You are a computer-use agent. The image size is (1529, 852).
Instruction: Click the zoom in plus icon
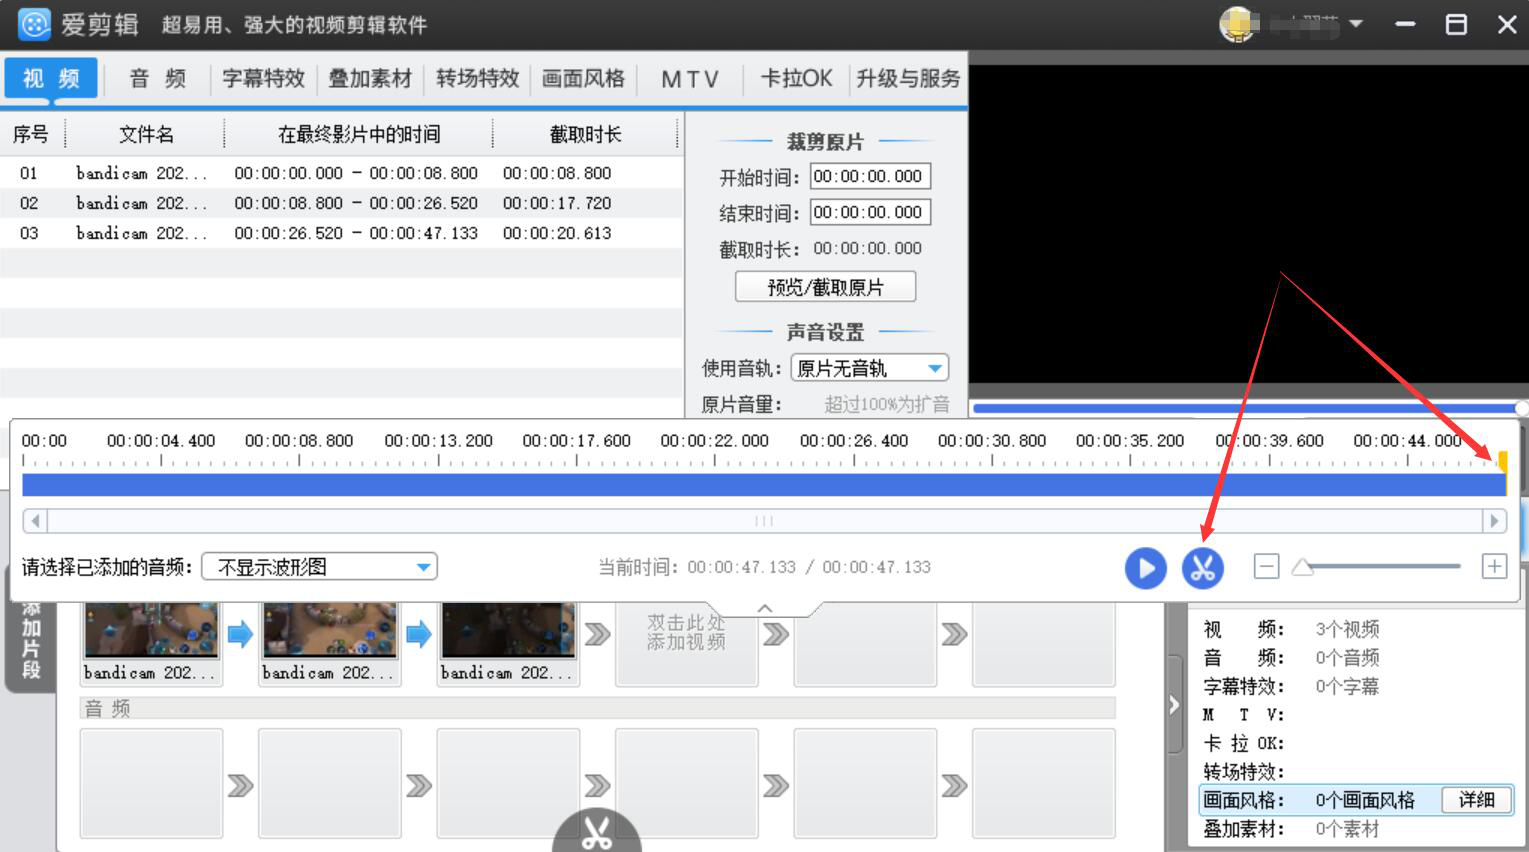click(1494, 567)
